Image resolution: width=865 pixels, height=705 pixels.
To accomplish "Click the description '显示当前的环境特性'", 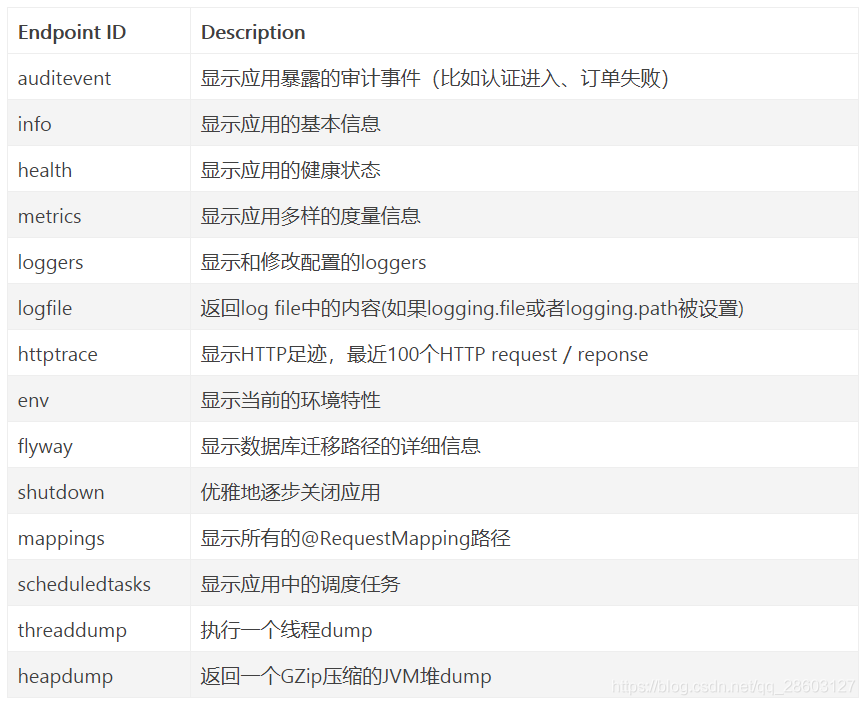I will coord(290,400).
